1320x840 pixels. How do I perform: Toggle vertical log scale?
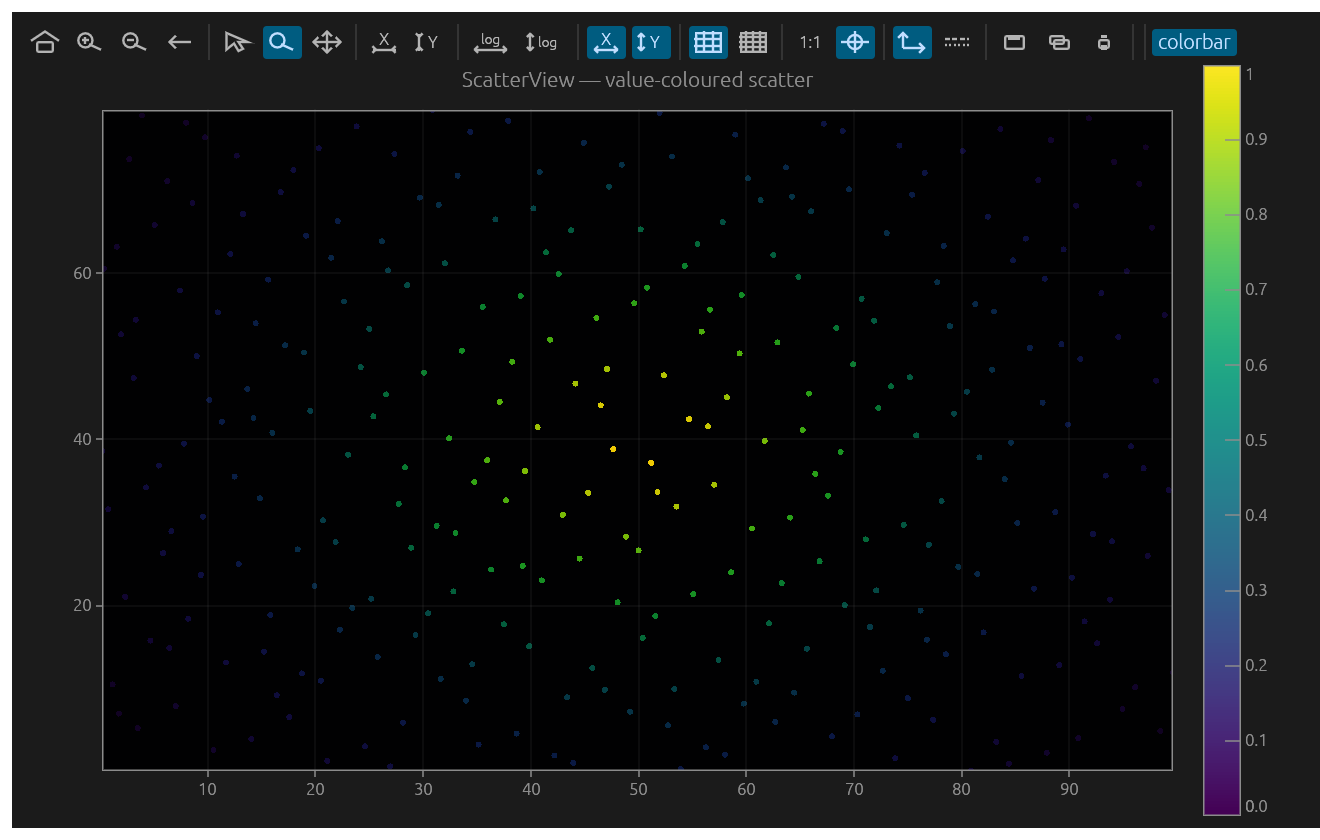coord(541,42)
